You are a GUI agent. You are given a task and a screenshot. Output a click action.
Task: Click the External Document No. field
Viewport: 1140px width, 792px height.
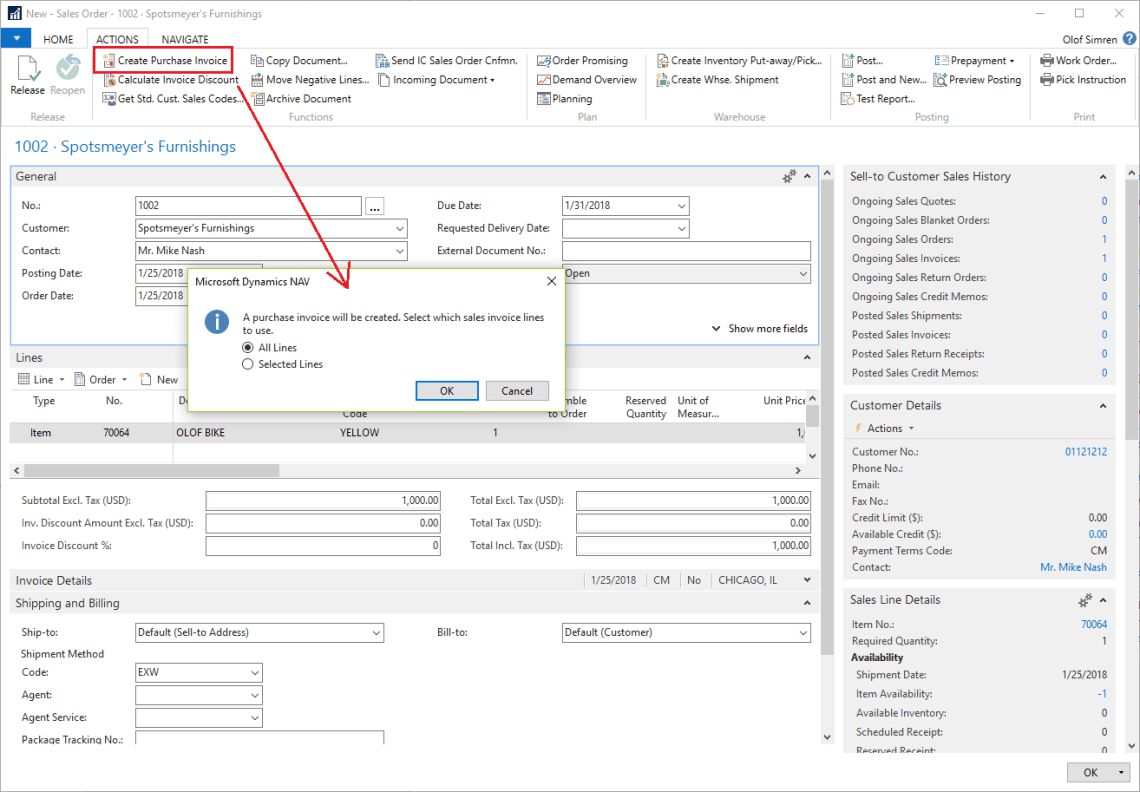686,251
